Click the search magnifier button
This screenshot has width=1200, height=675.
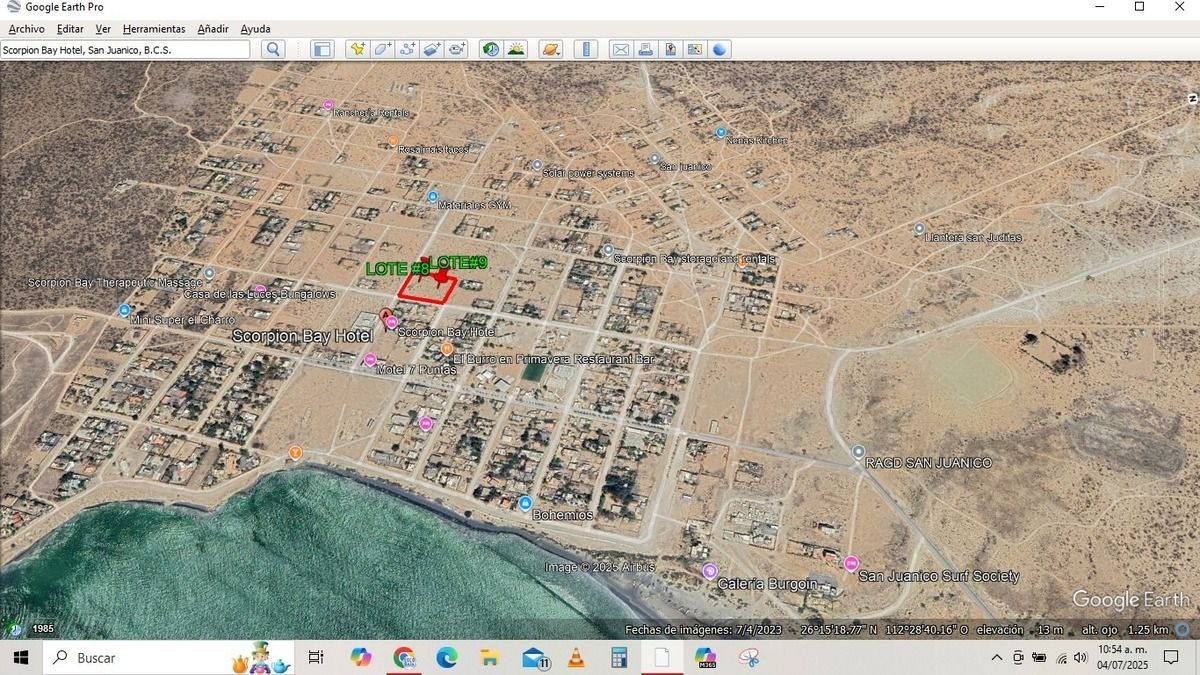tap(273, 49)
